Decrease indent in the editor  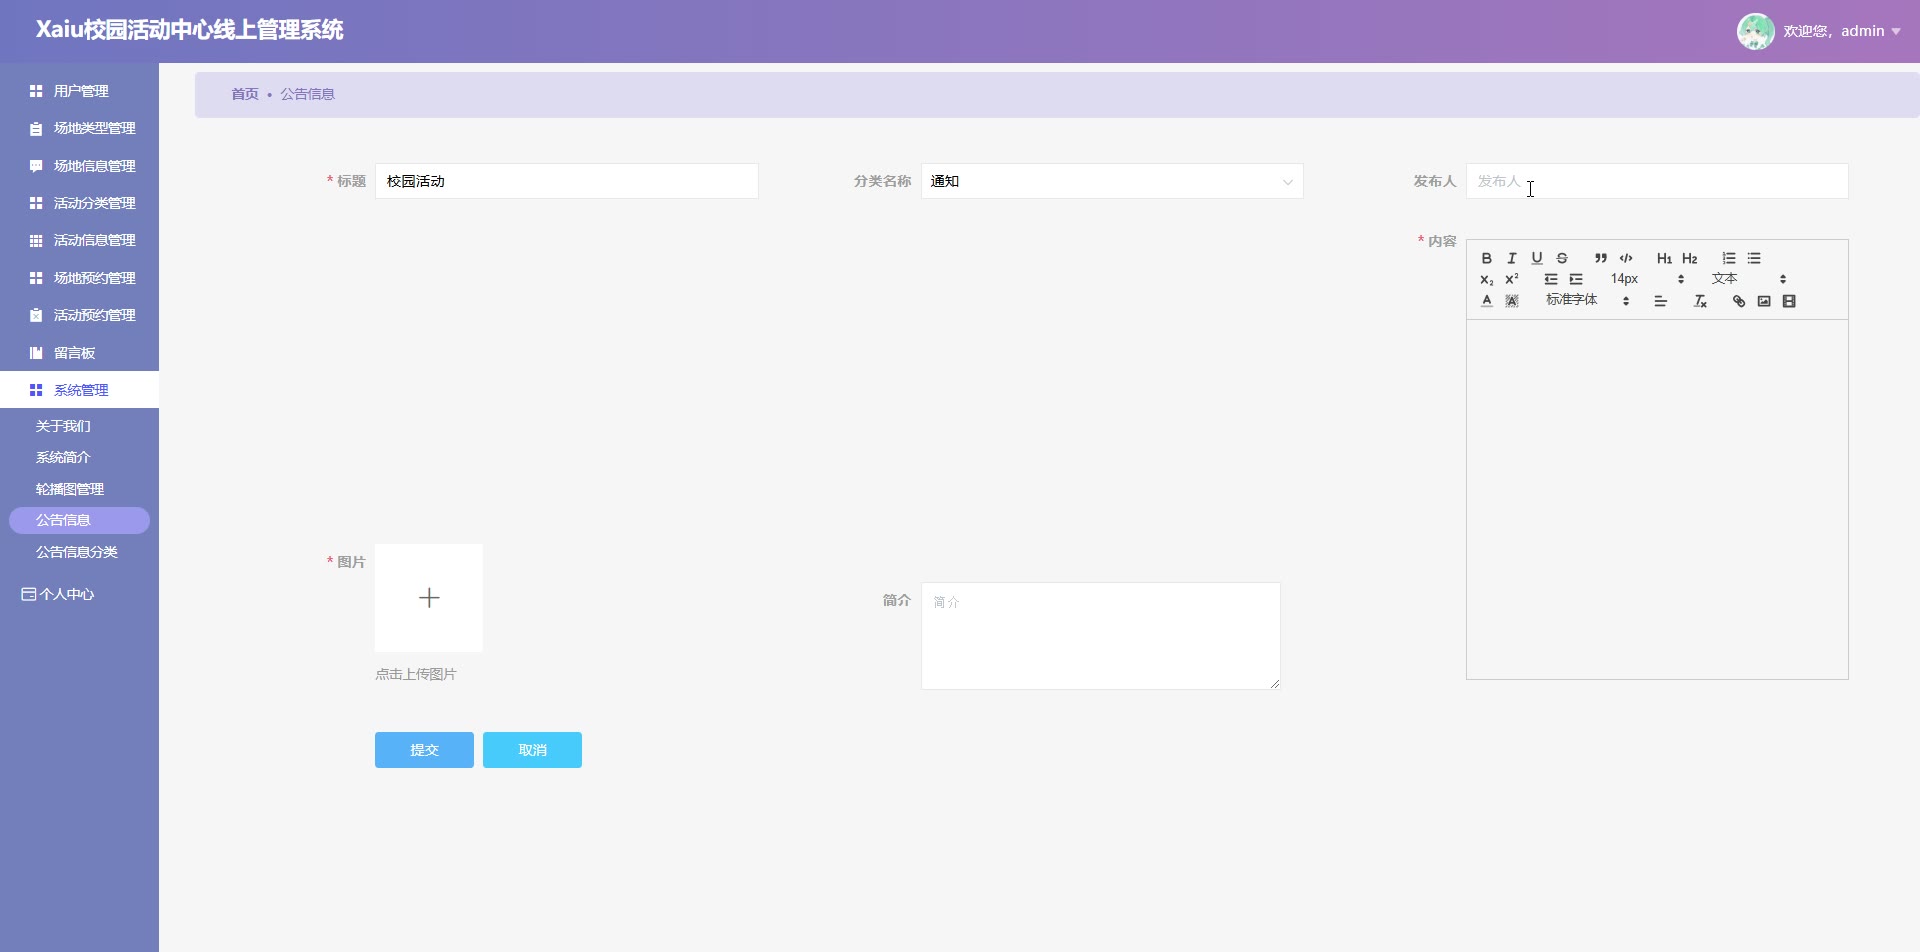[x=1551, y=279]
